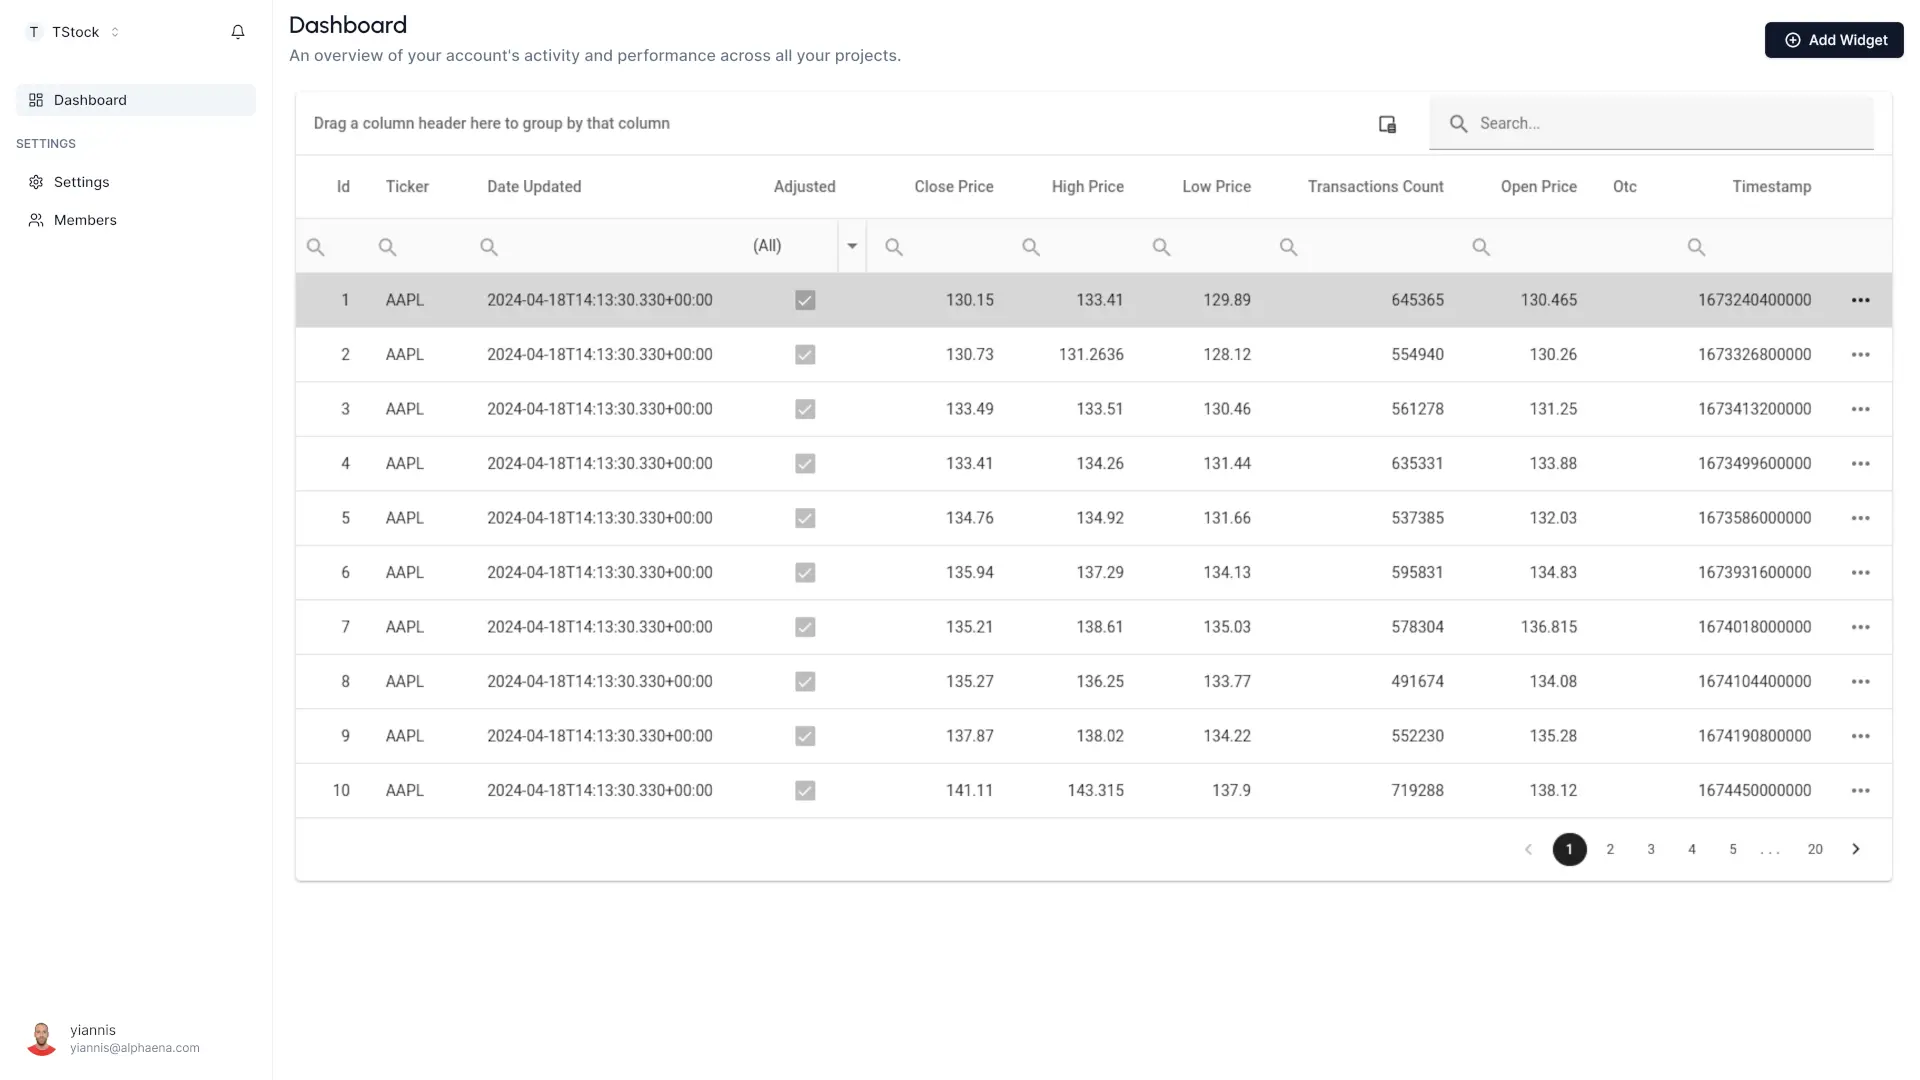
Task: Go to next page with right chevron
Action: 1856,849
